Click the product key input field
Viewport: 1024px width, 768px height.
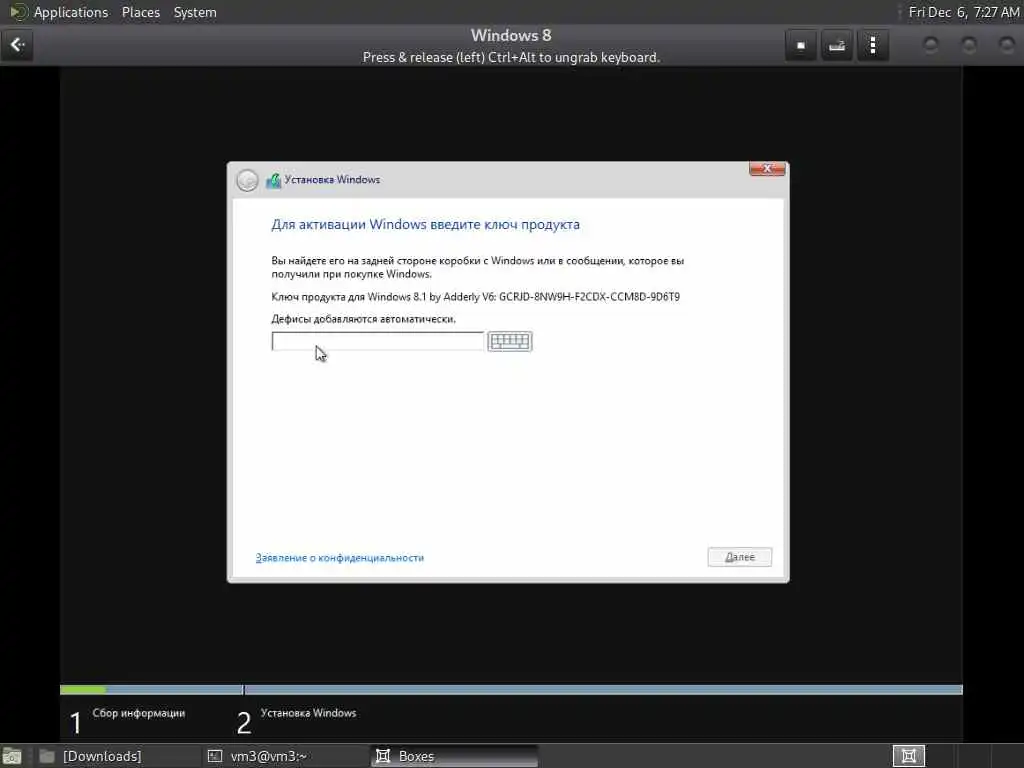(x=377, y=341)
